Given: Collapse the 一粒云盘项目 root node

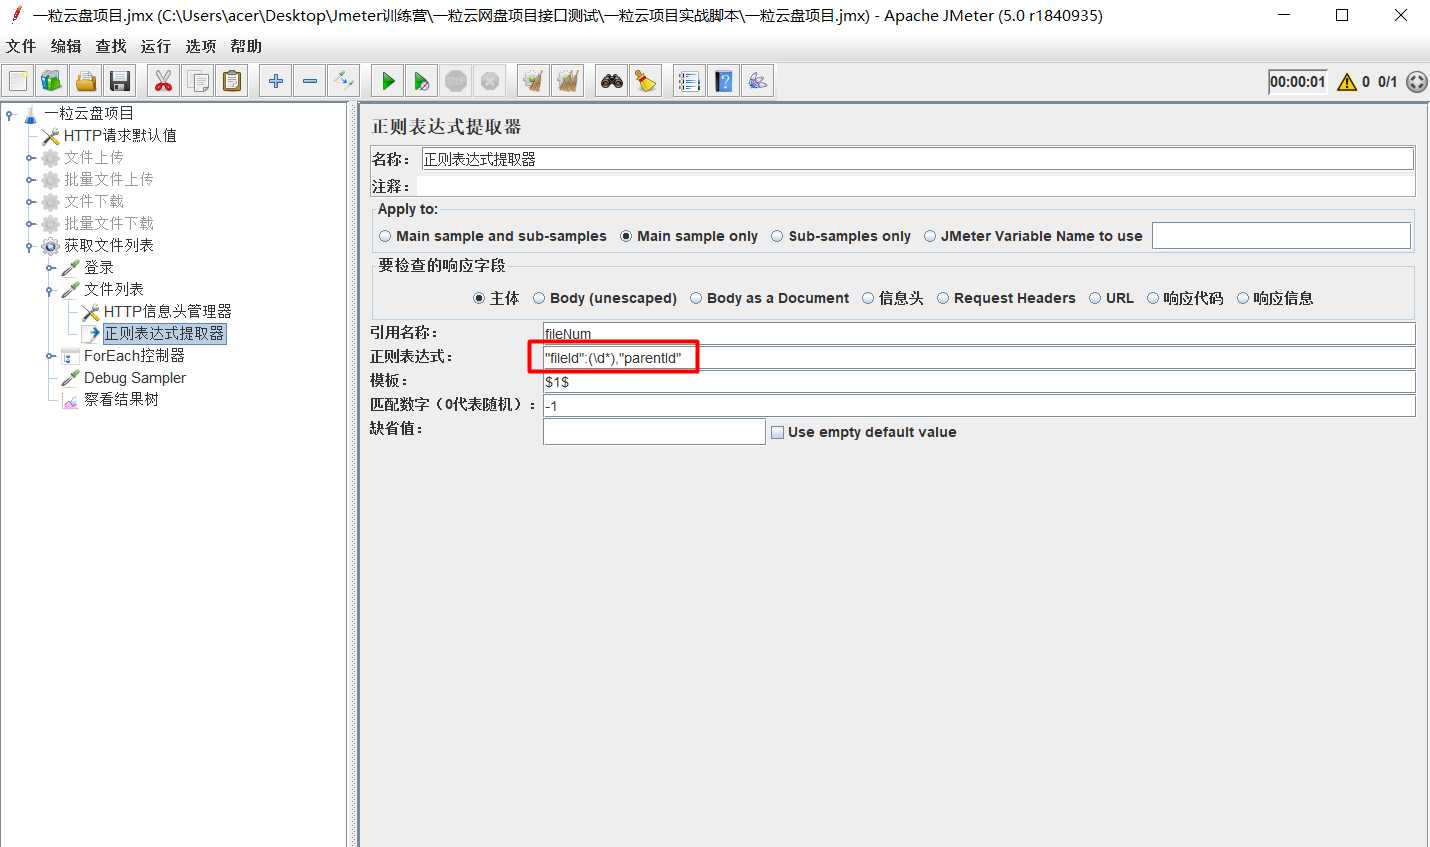Looking at the screenshot, I should pyautogui.click(x=10, y=115).
